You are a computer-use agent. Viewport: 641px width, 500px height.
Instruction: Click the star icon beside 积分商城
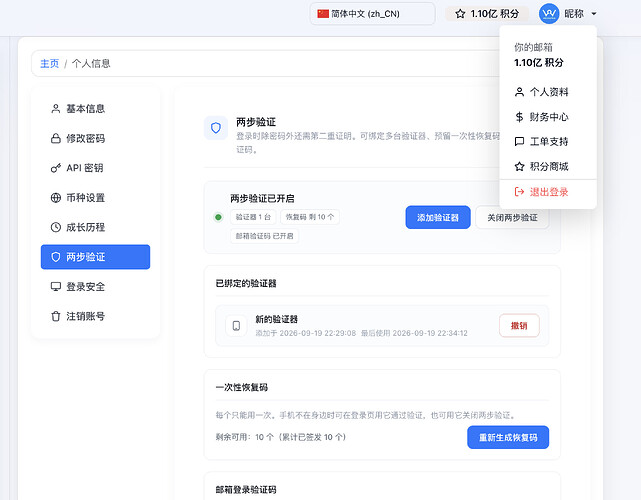coord(519,166)
